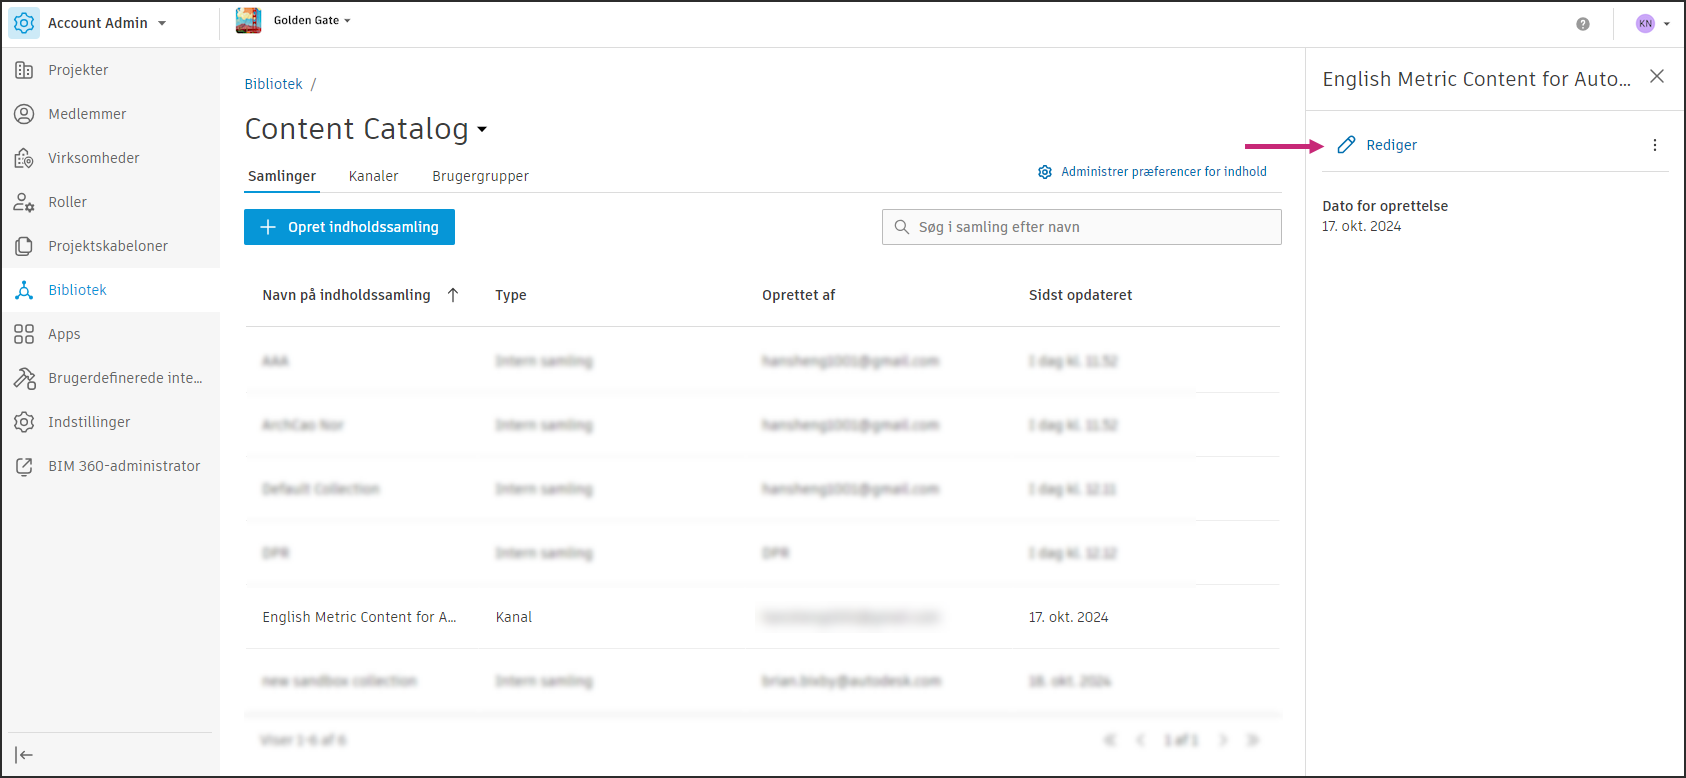Viewport: 1686px width, 778px height.
Task: Collapse the left sidebar navigation
Action: (24, 755)
